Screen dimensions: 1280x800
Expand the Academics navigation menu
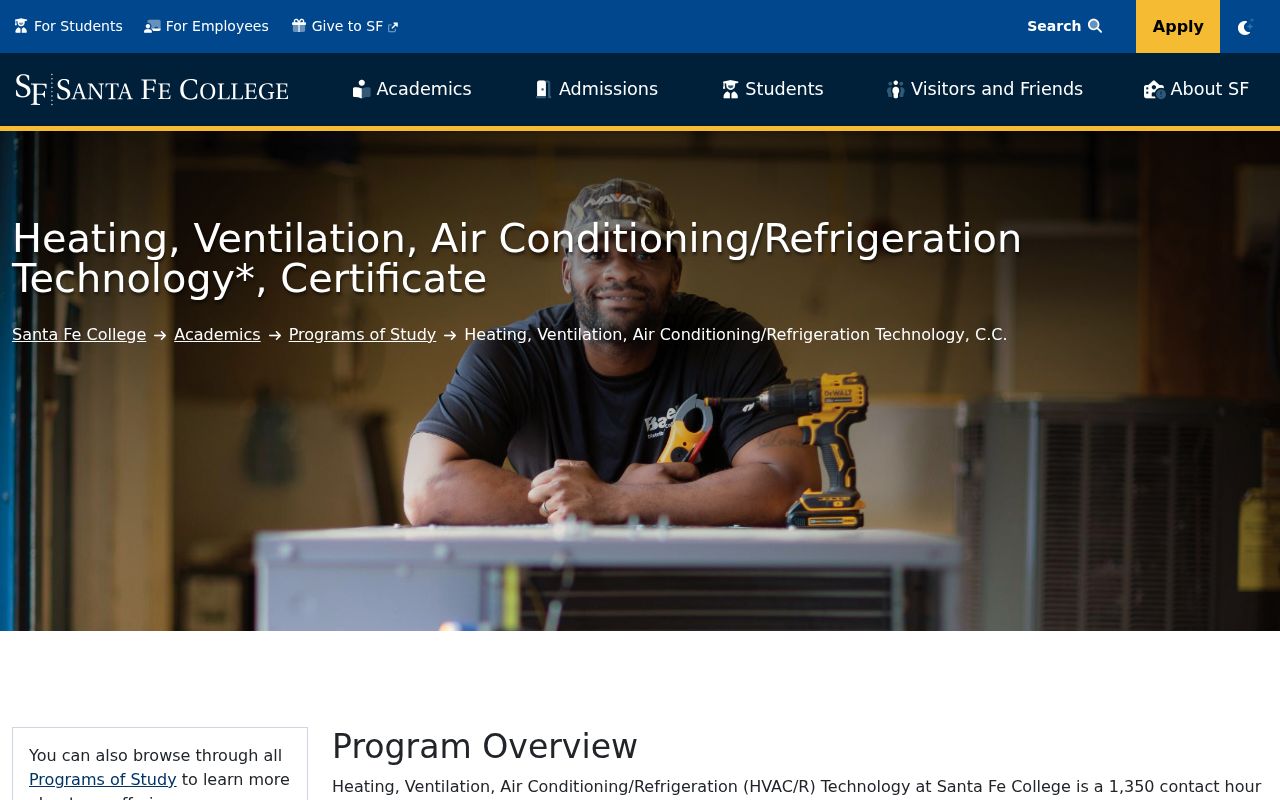click(423, 89)
